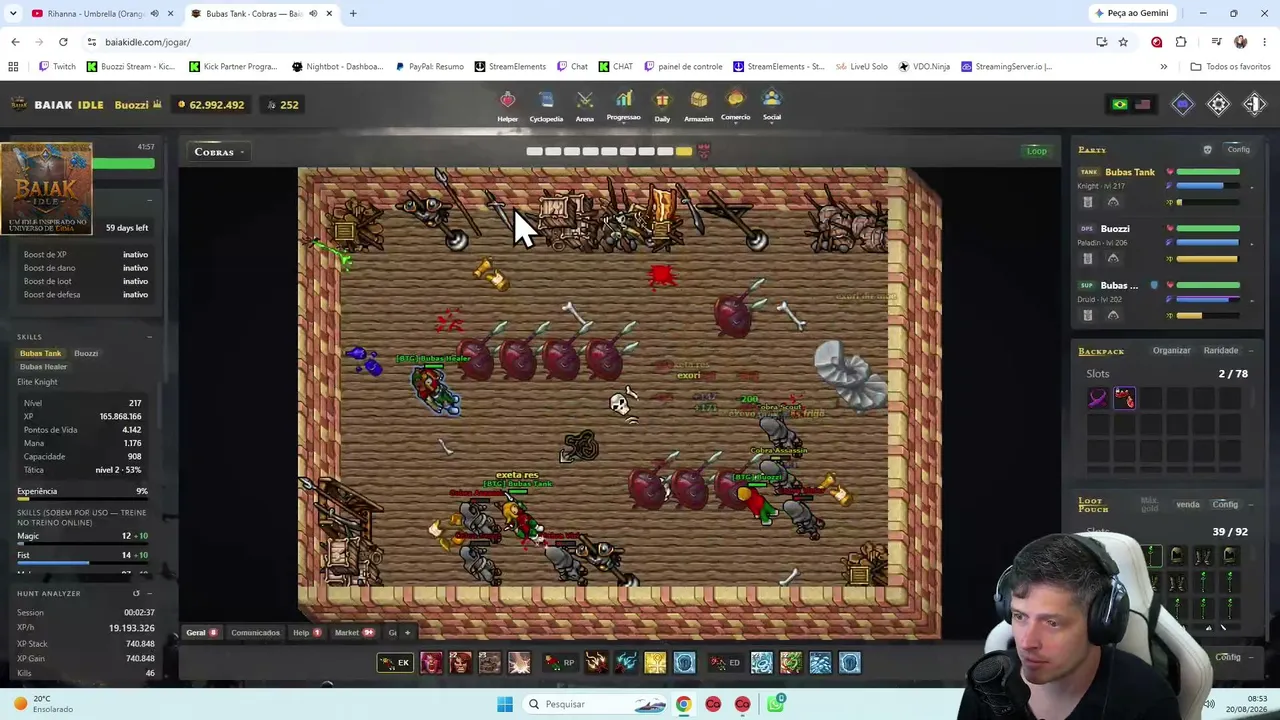Click the last ED shield skill icon
This screenshot has height=720, width=1280.
(x=849, y=662)
